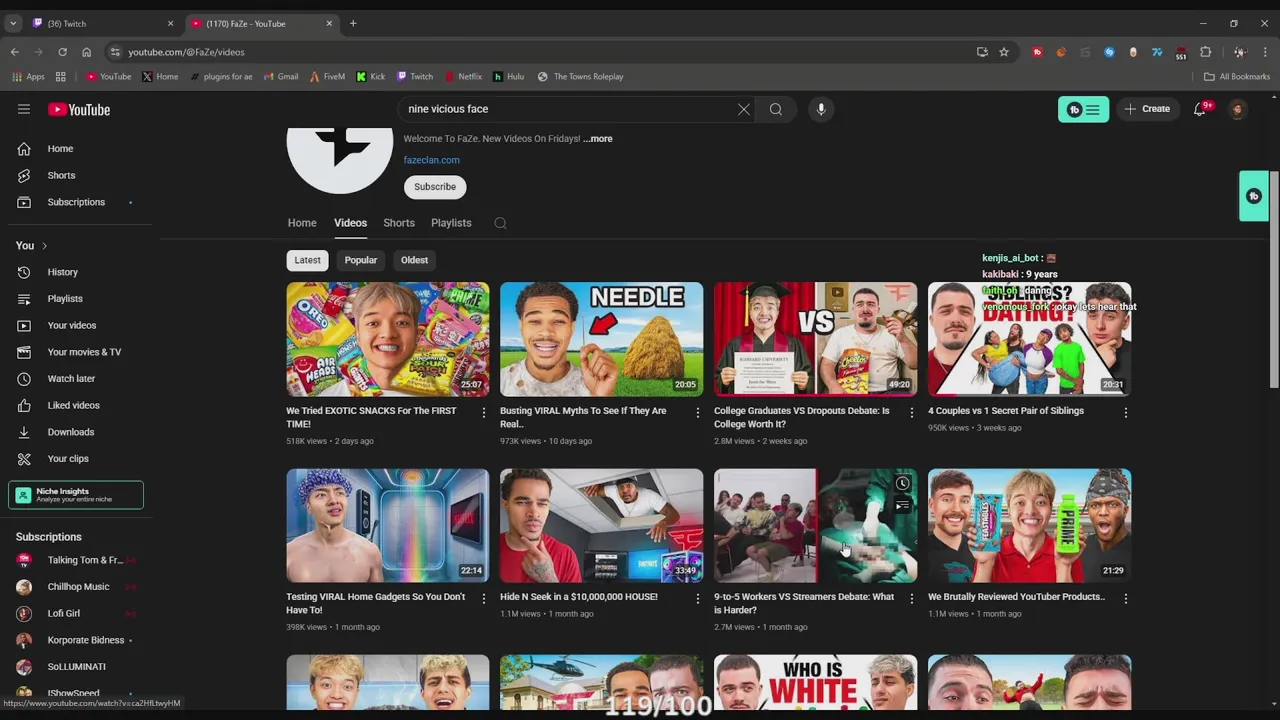Open the Hulu bookmark

[x=509, y=76]
